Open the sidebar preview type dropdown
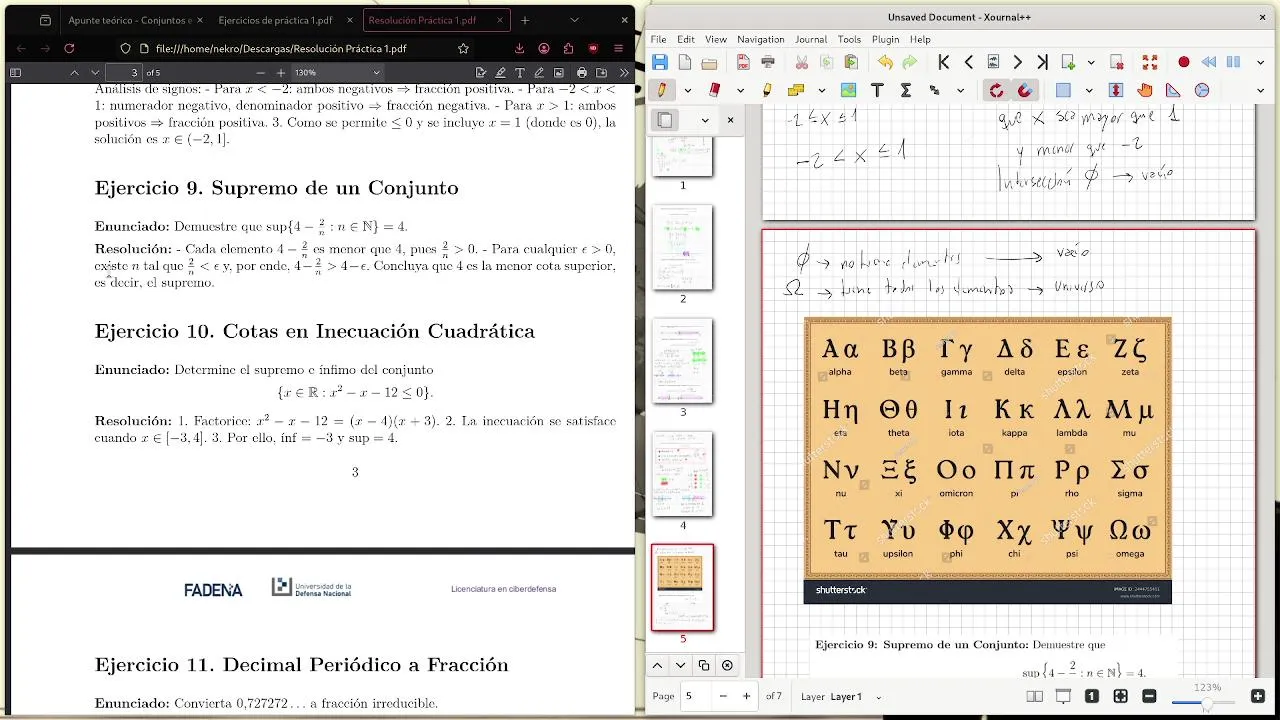 (x=704, y=120)
